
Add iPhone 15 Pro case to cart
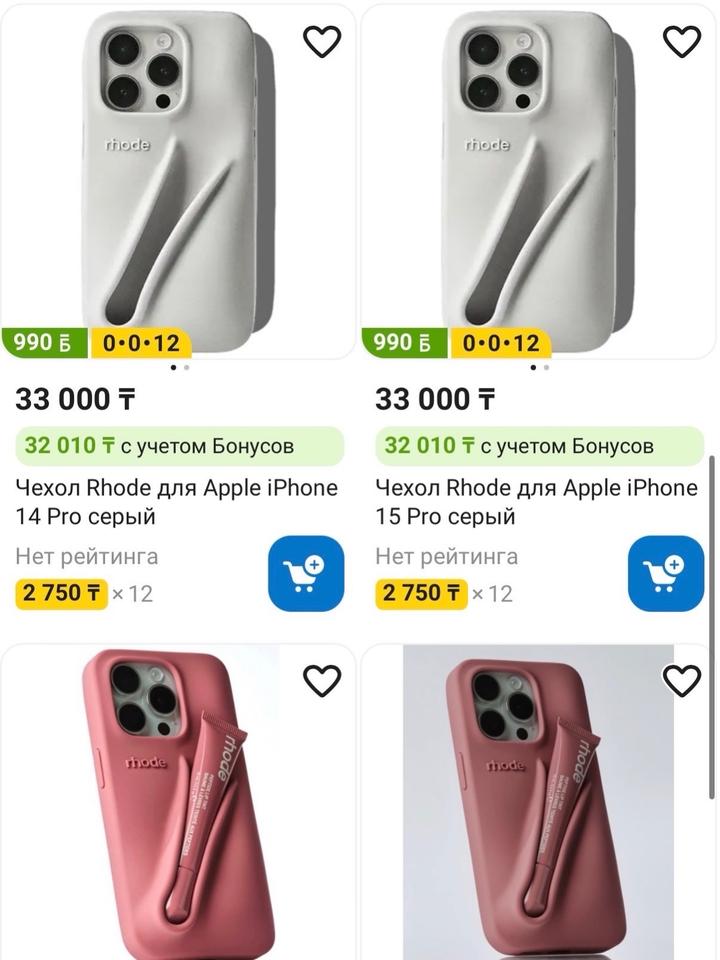(x=666, y=574)
